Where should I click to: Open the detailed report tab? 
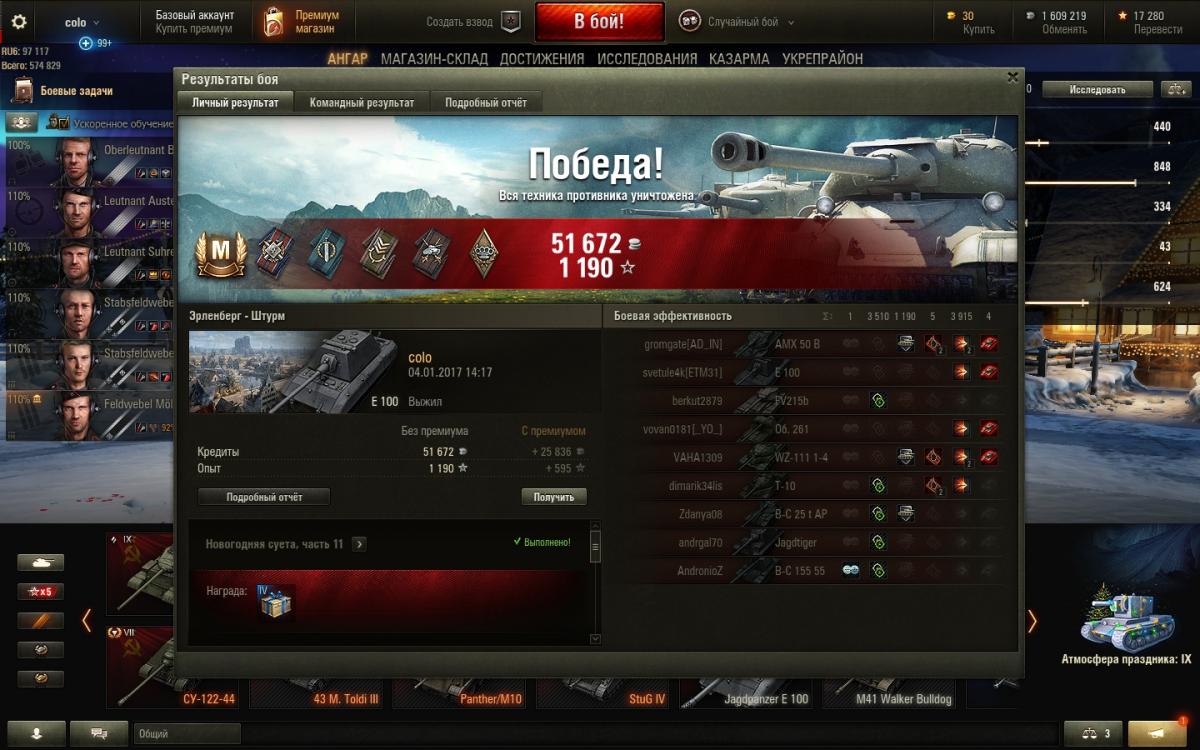tap(486, 102)
